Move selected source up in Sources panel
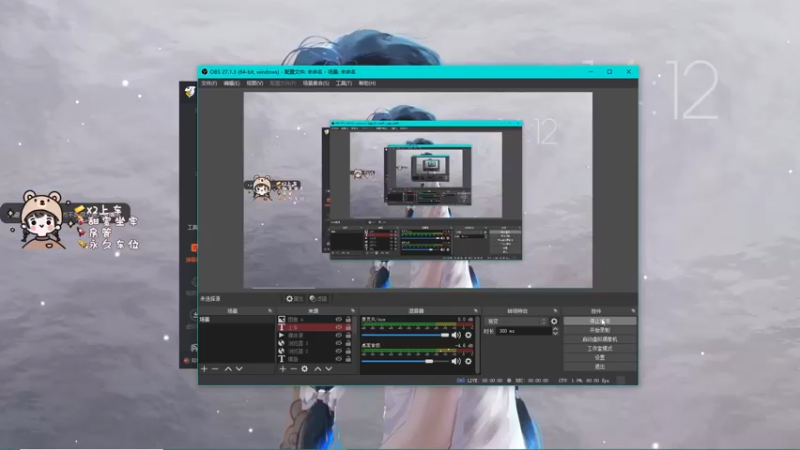Screen dimensions: 800x450 tap(318, 368)
